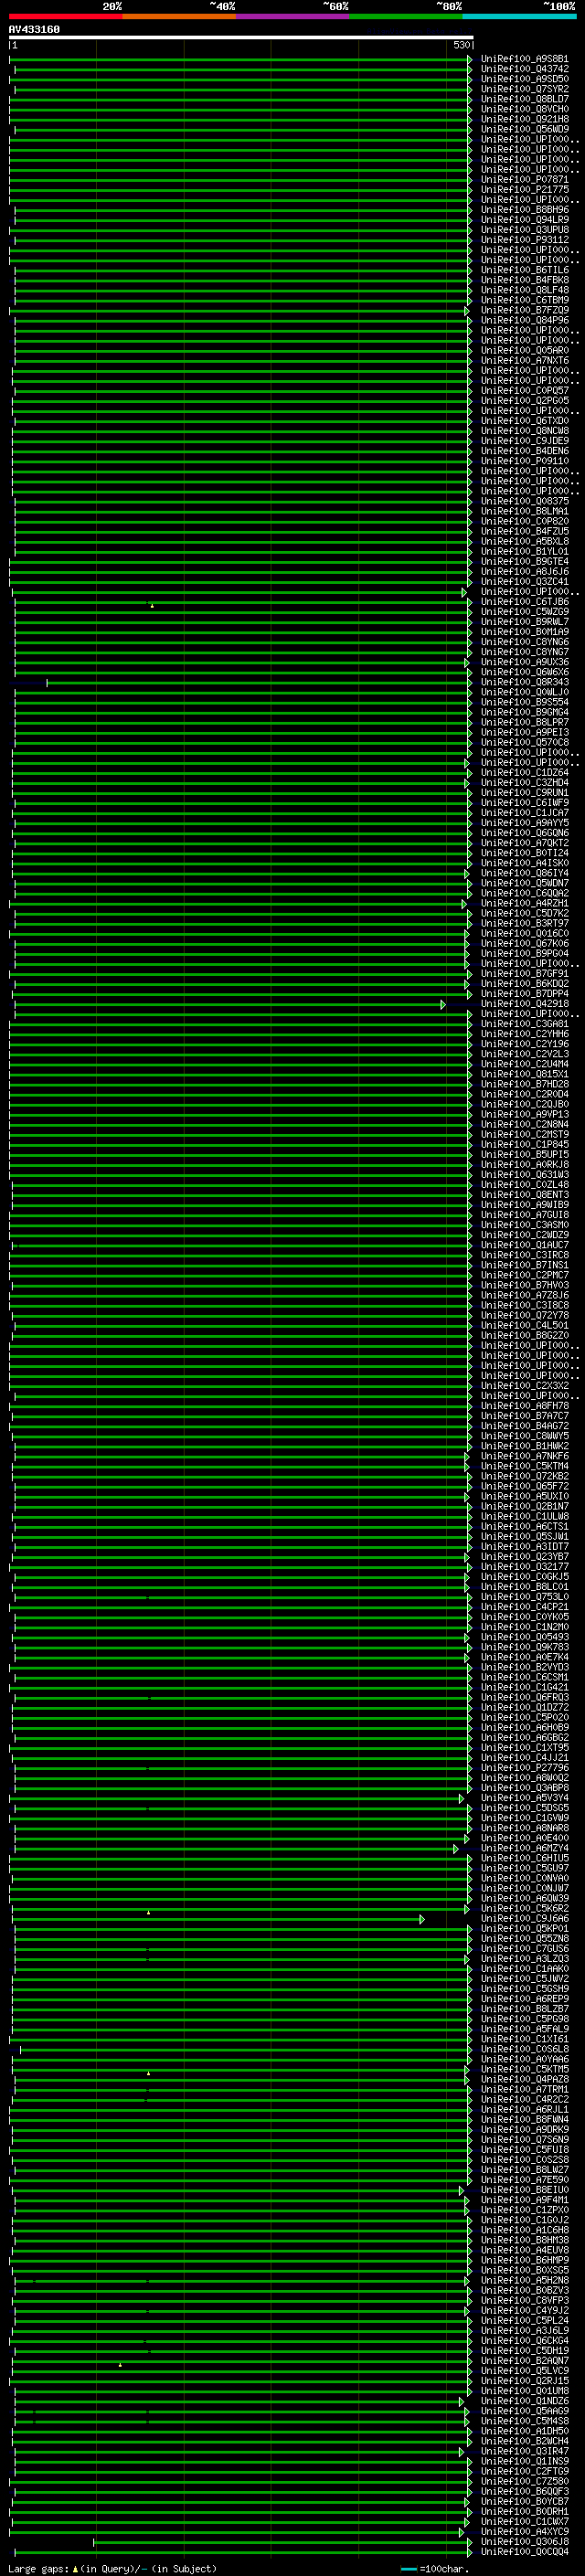This screenshot has width=585, height=2576.
Task: Select the UniRef100_Q8LF48 label
Action: [524, 290]
